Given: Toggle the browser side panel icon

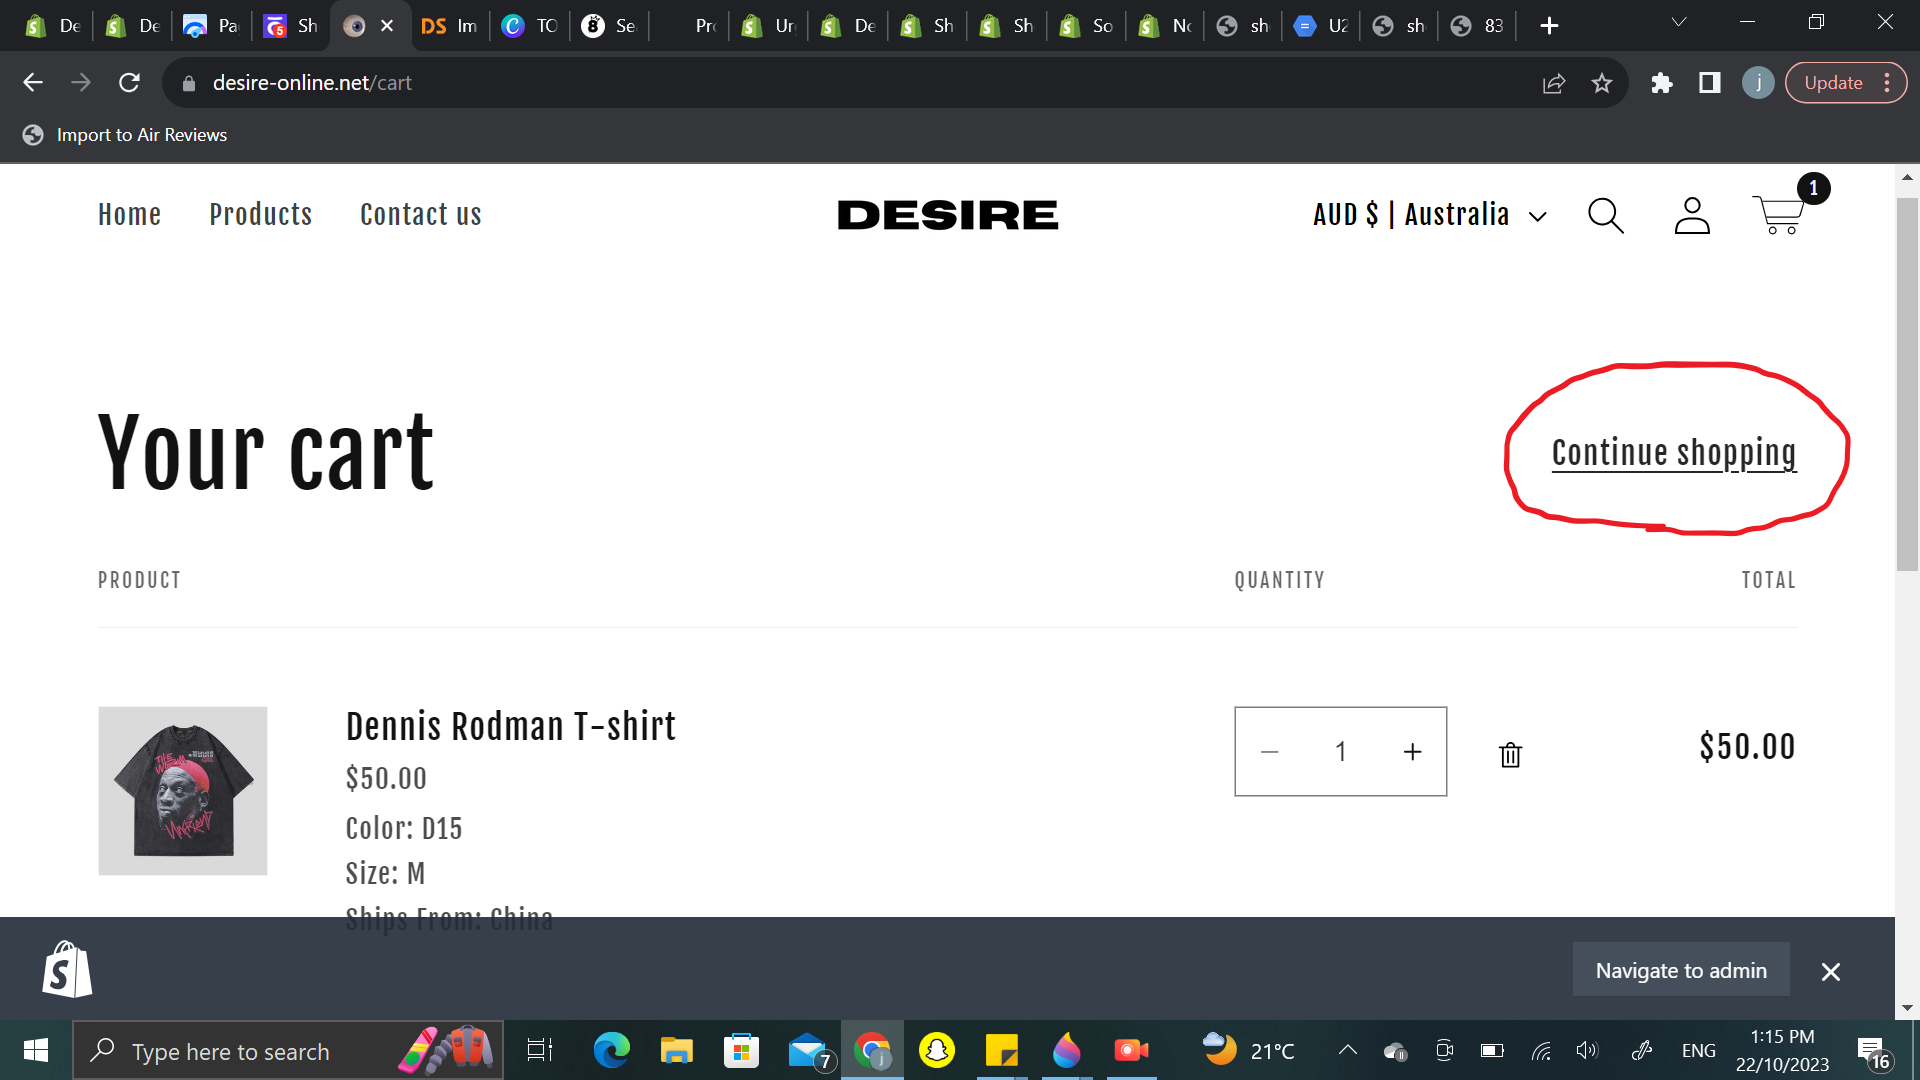Looking at the screenshot, I should 1710,83.
